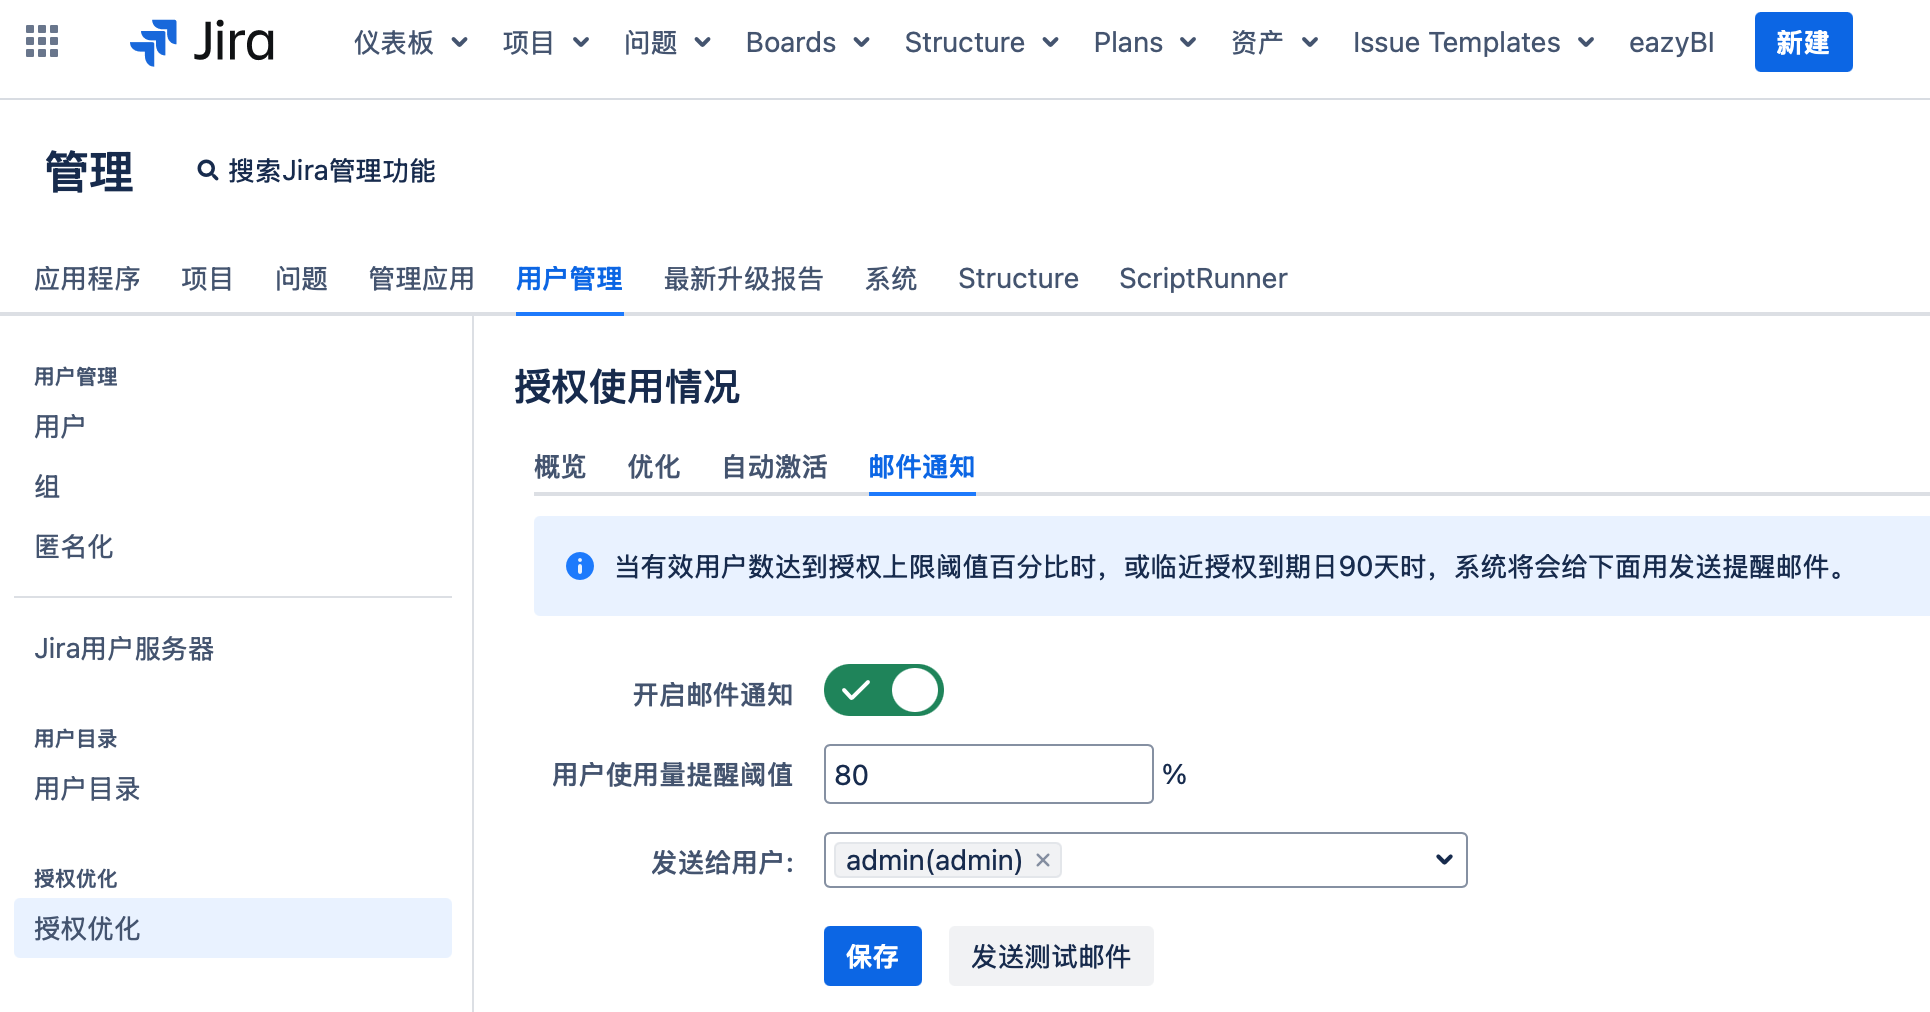Image resolution: width=1930 pixels, height=1012 pixels.
Task: Click the Jira logo
Action: (x=202, y=42)
